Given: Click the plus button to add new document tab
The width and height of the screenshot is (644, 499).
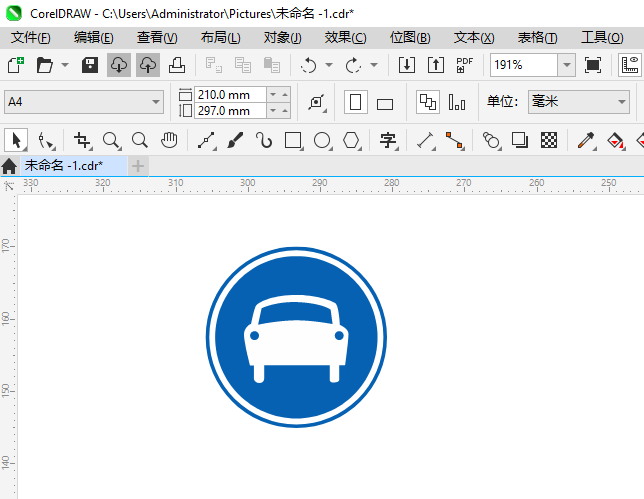Looking at the screenshot, I should (x=138, y=165).
